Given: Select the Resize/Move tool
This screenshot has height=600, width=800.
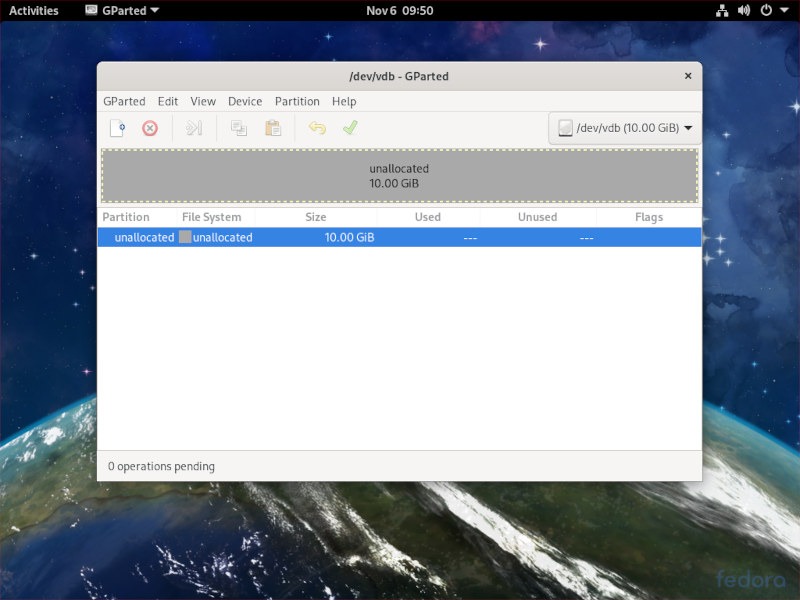Looking at the screenshot, I should point(194,128).
